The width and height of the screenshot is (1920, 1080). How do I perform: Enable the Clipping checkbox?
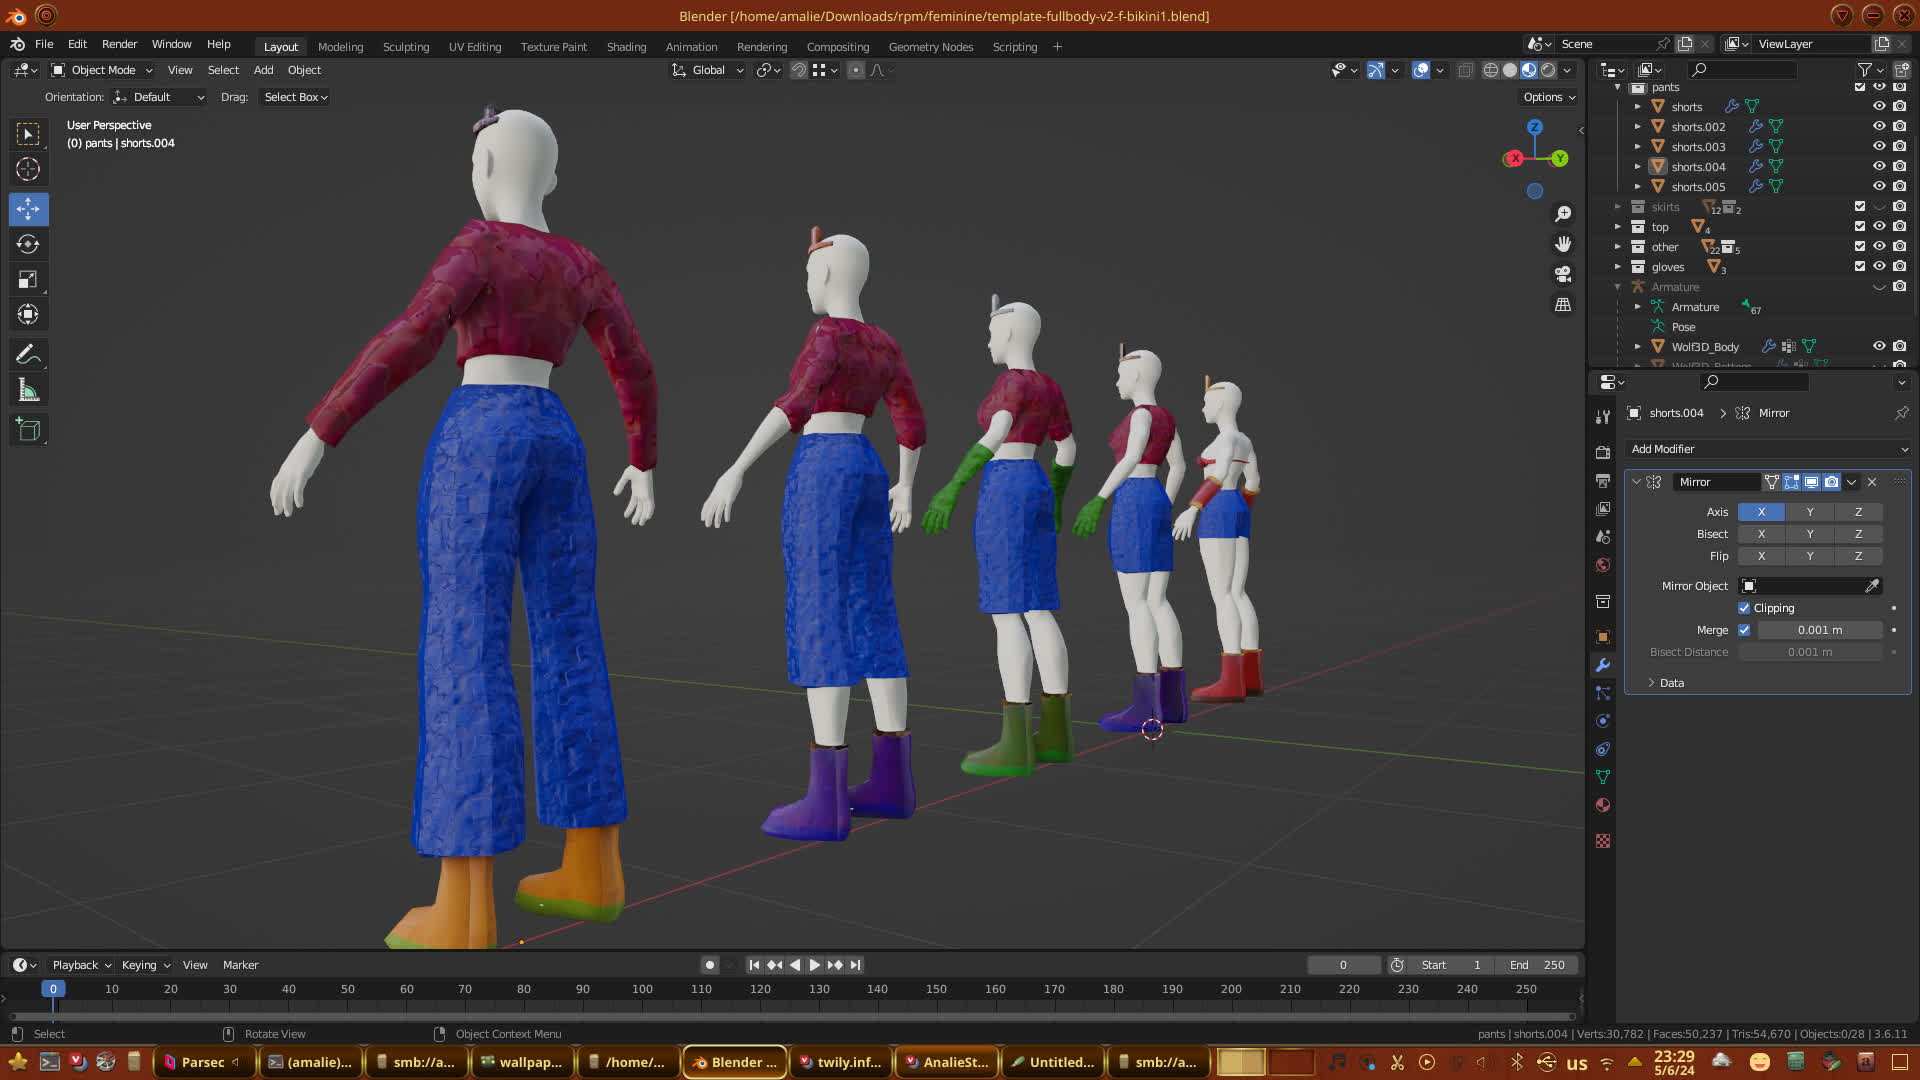1744,608
